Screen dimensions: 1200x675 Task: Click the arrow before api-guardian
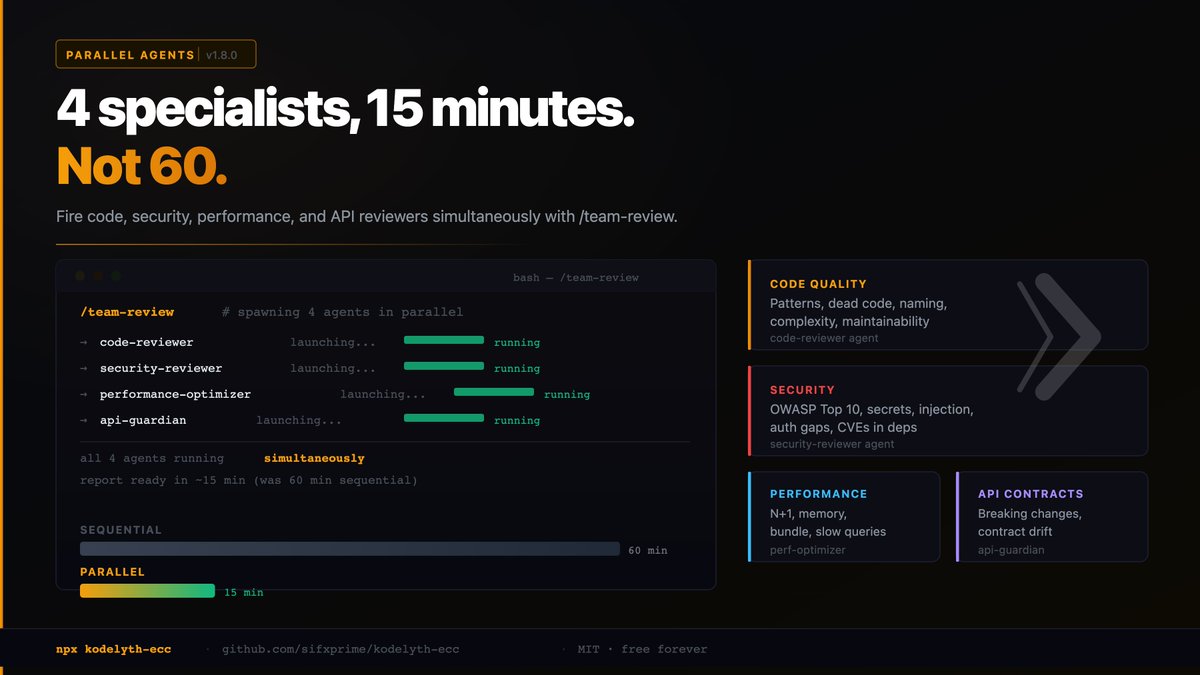[x=84, y=420]
